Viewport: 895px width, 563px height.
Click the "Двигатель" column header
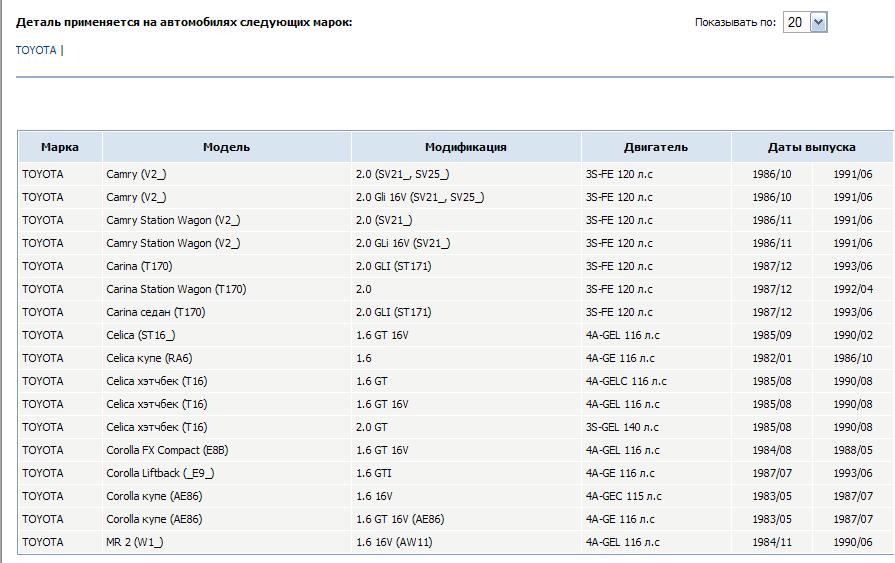coord(655,147)
